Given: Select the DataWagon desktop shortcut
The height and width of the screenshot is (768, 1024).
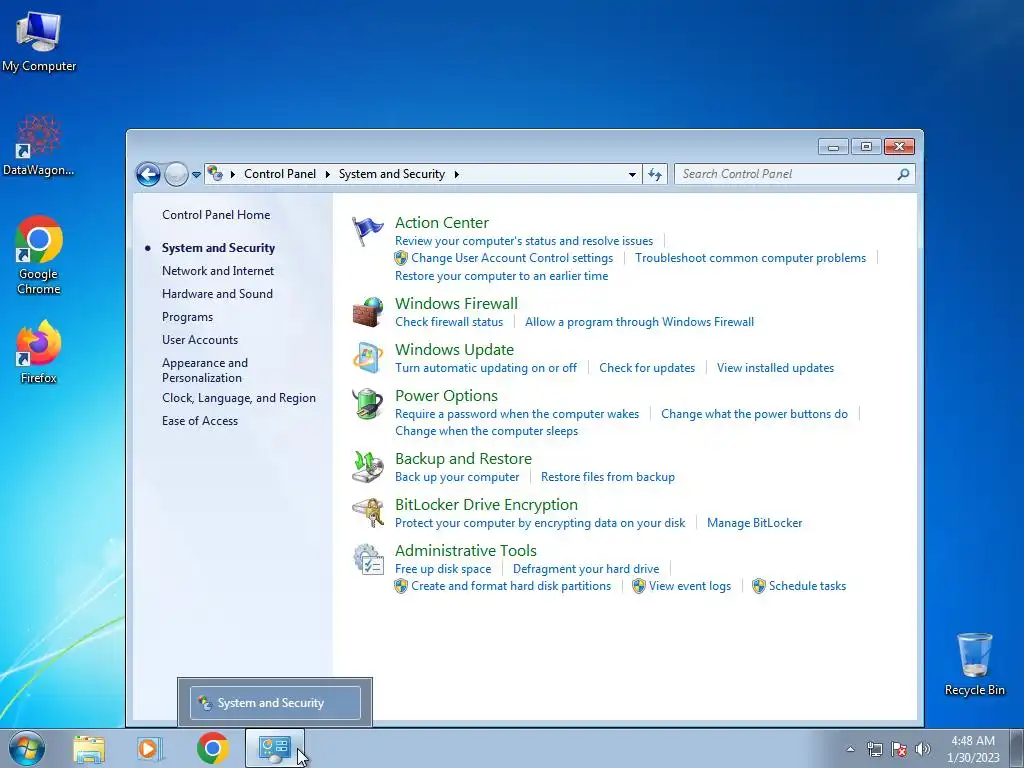Looking at the screenshot, I should [39, 145].
